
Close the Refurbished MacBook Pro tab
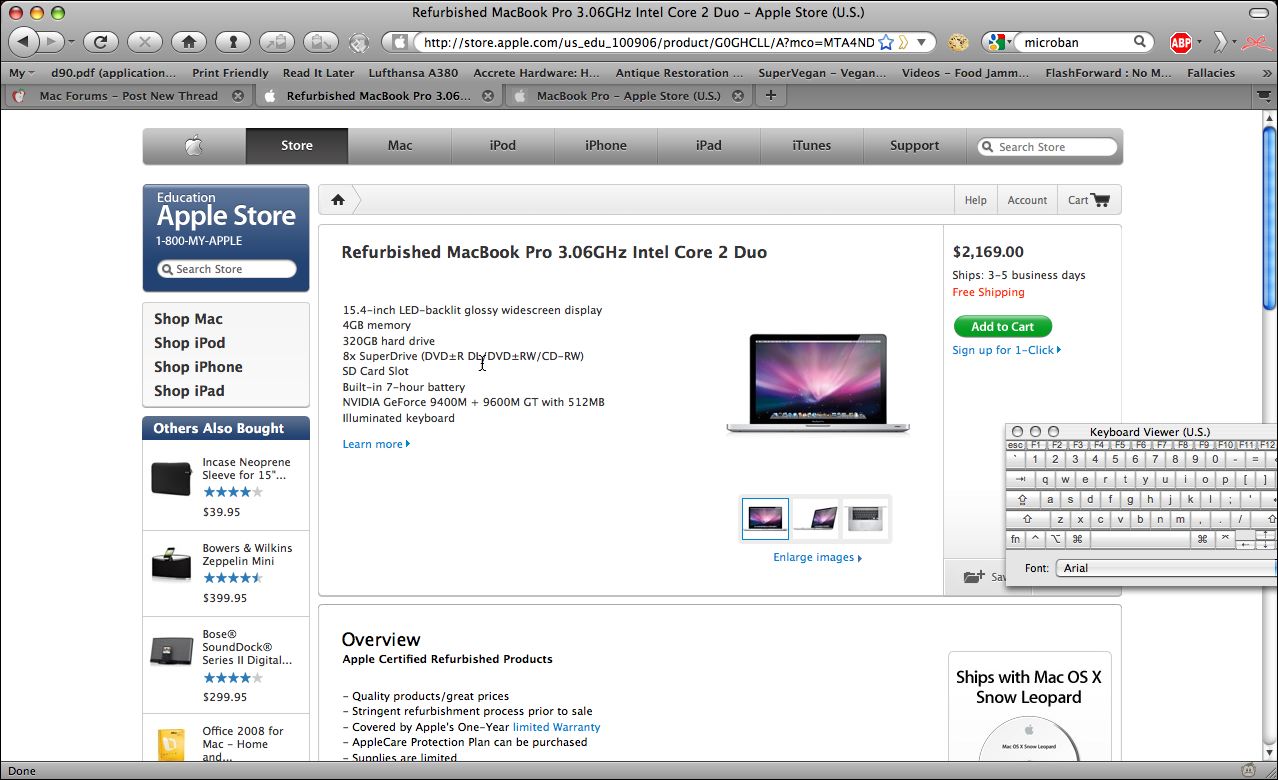[488, 96]
